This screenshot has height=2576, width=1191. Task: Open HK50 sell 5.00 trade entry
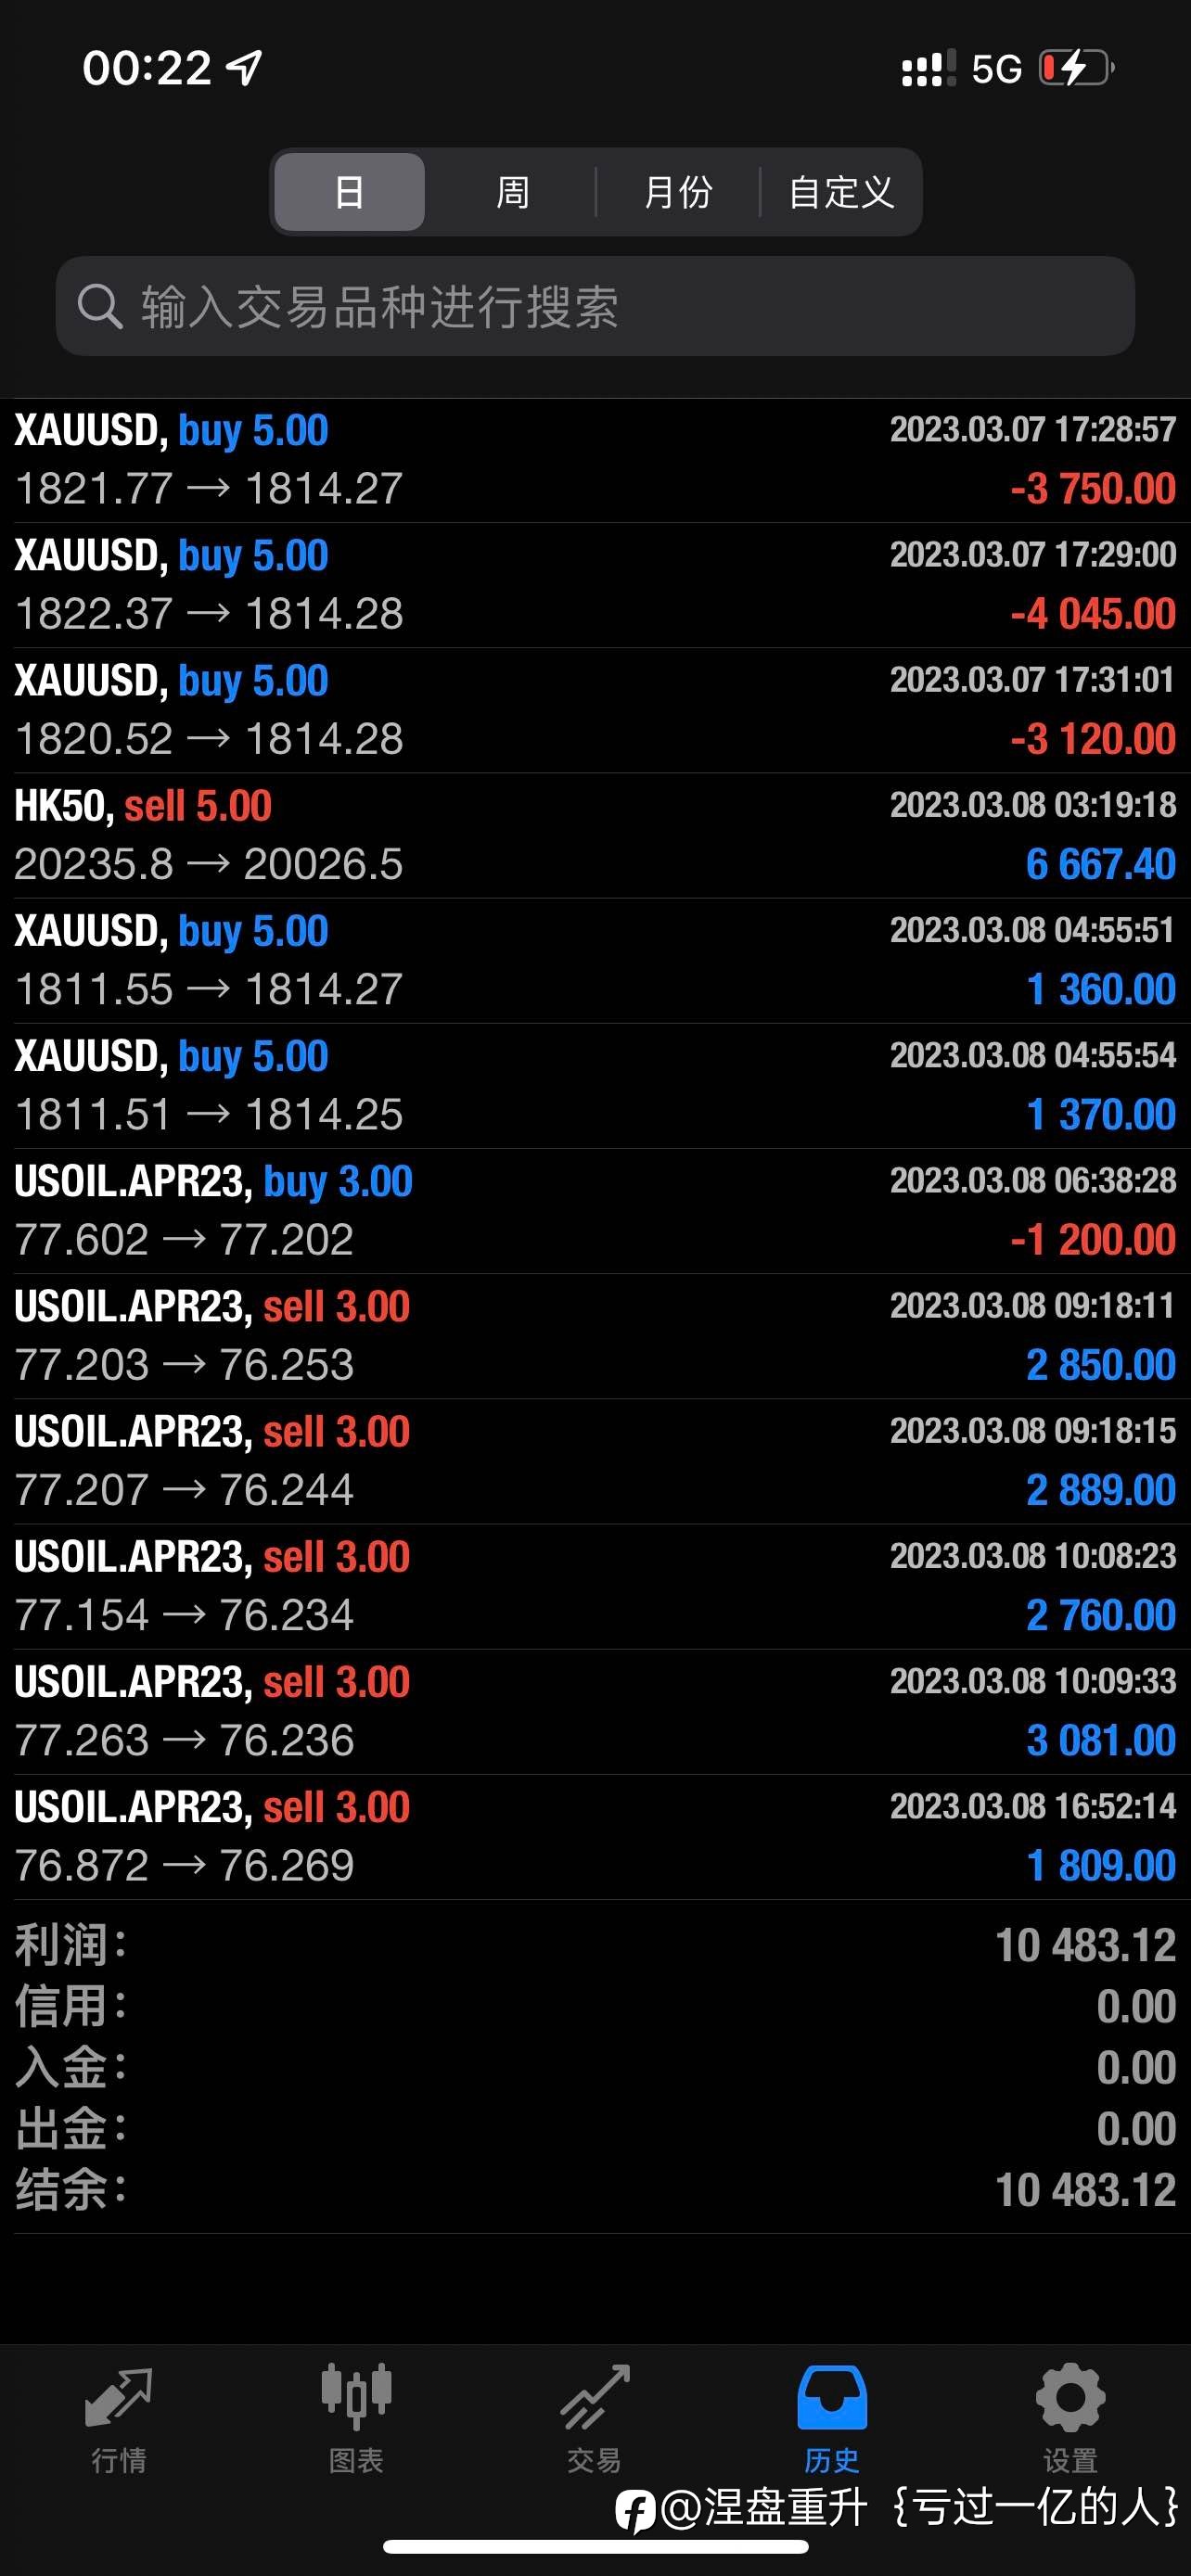click(x=595, y=835)
